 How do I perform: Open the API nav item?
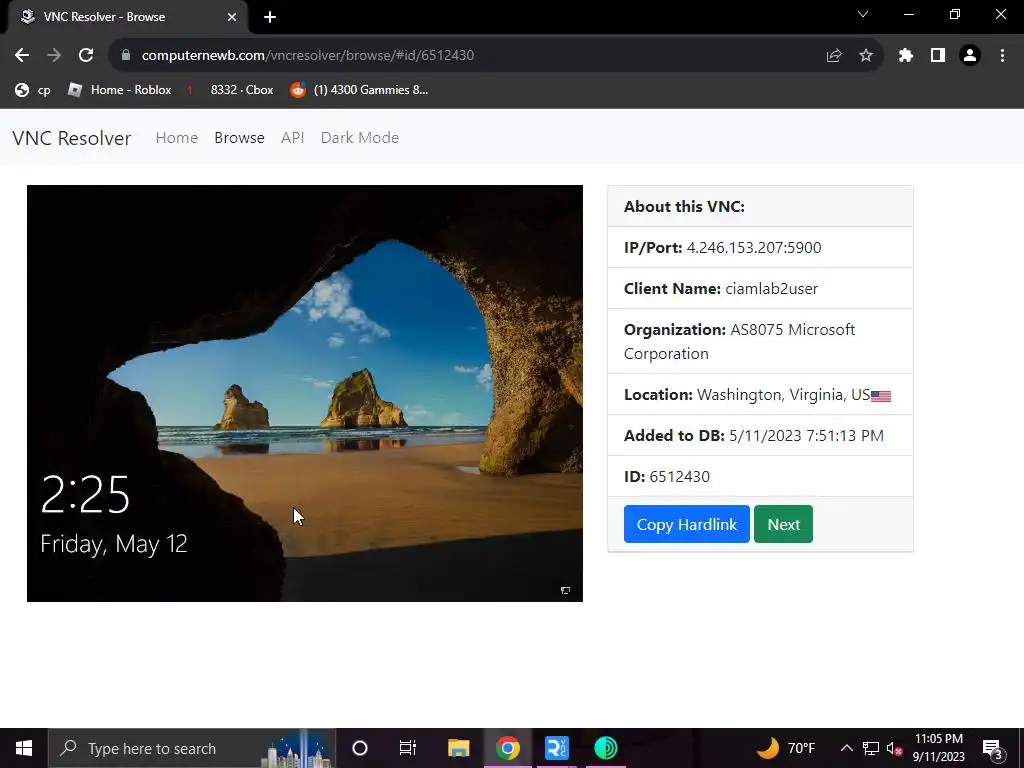(x=293, y=138)
